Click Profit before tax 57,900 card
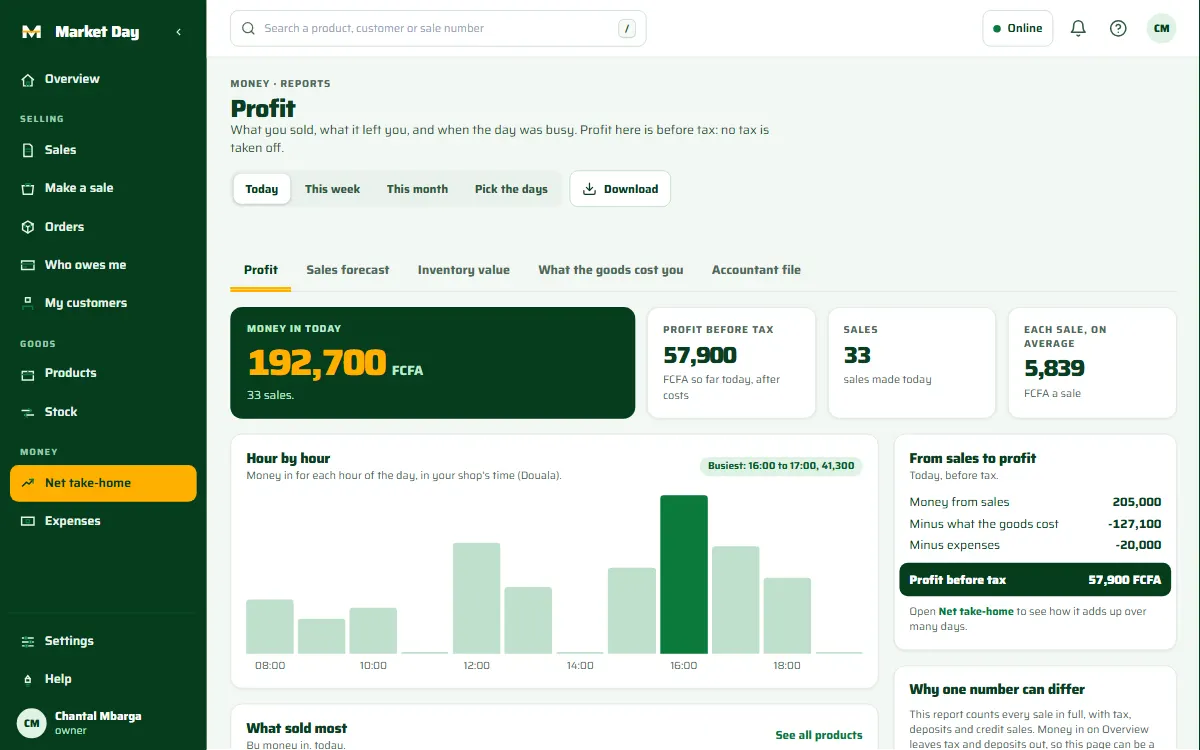This screenshot has width=1200, height=750. click(x=732, y=363)
